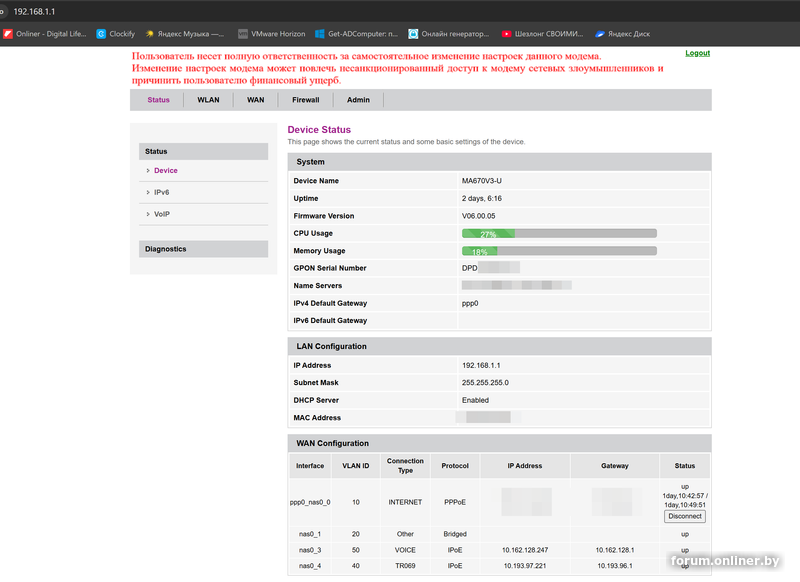
Task: Click the Logout link
Action: coord(697,53)
